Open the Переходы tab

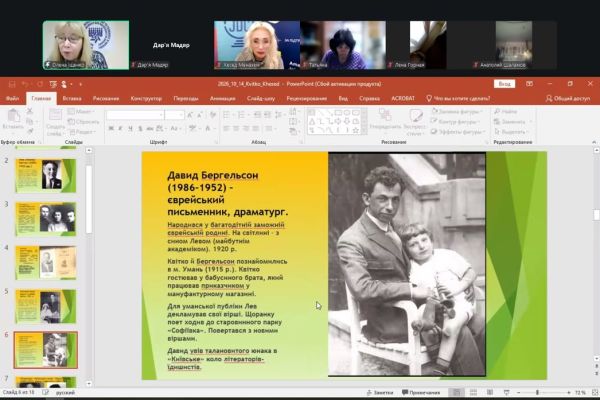[186, 98]
